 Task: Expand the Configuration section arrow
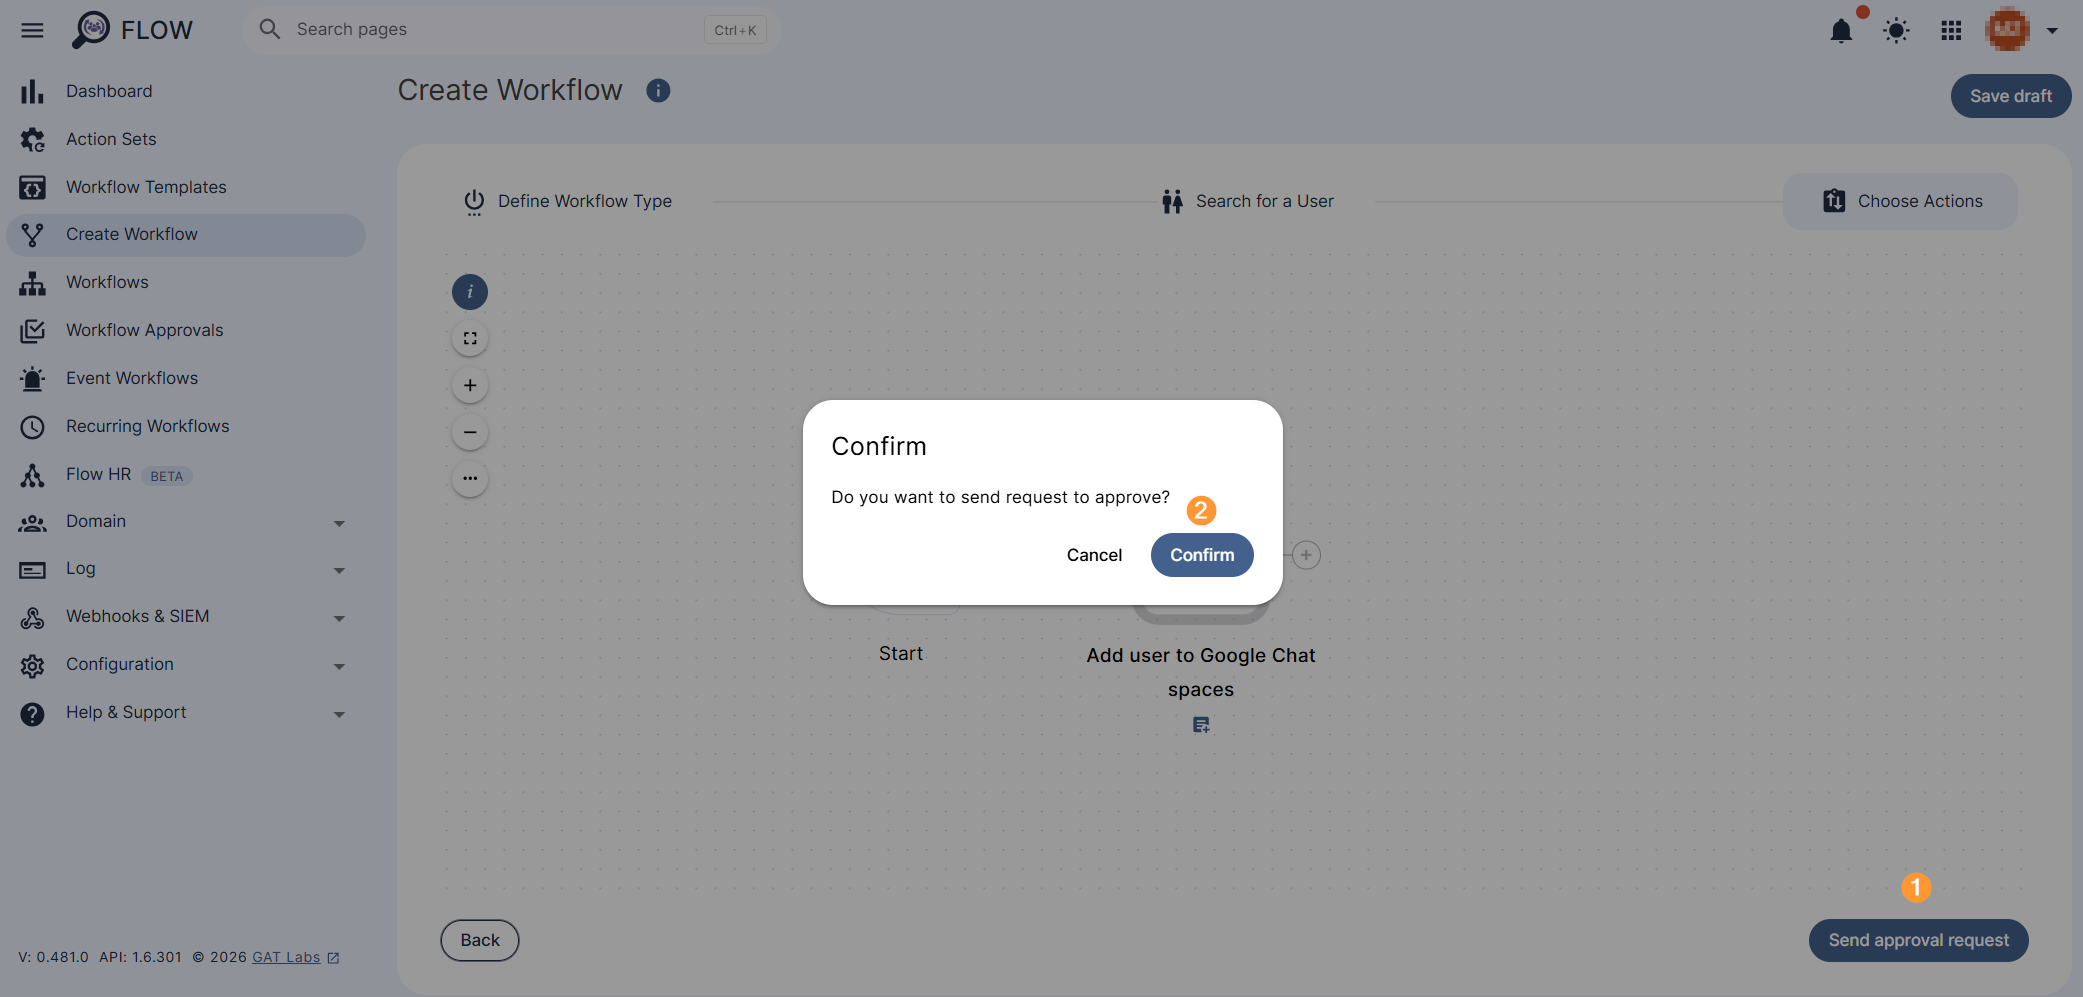[x=339, y=667]
